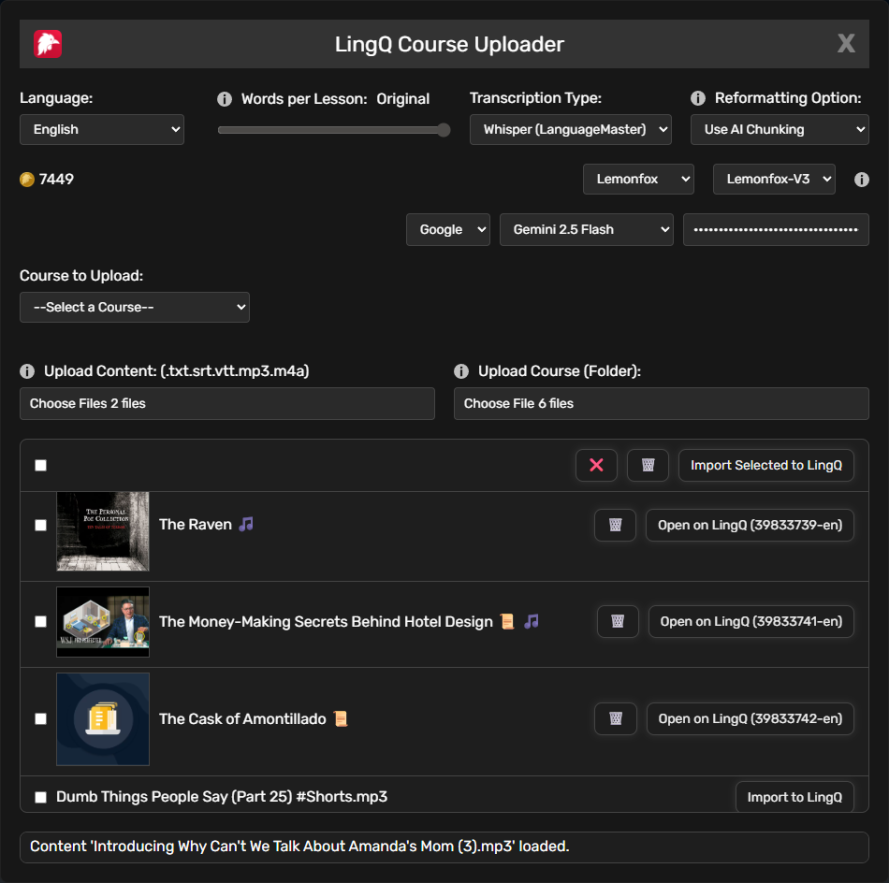Open the Language dropdown showing English
The height and width of the screenshot is (883, 889).
102,129
